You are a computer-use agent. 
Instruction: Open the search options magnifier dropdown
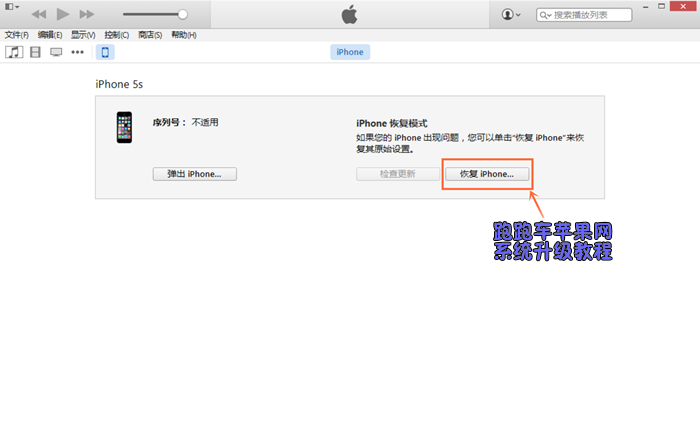point(545,15)
